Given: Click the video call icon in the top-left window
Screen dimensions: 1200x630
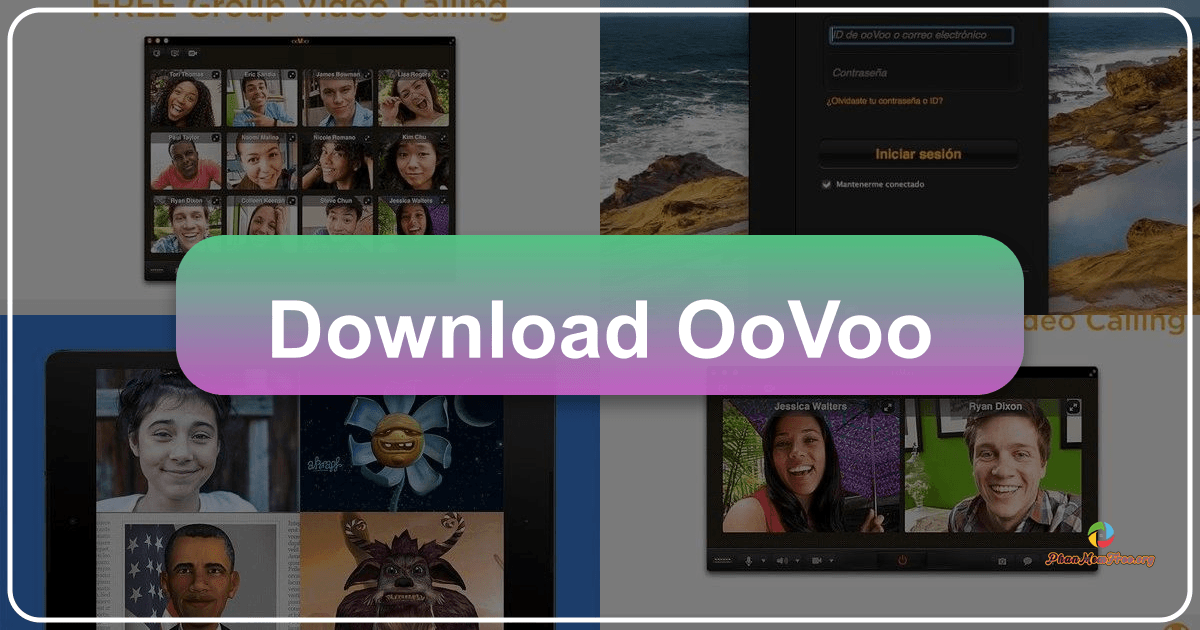Looking at the screenshot, I should (x=193, y=53).
